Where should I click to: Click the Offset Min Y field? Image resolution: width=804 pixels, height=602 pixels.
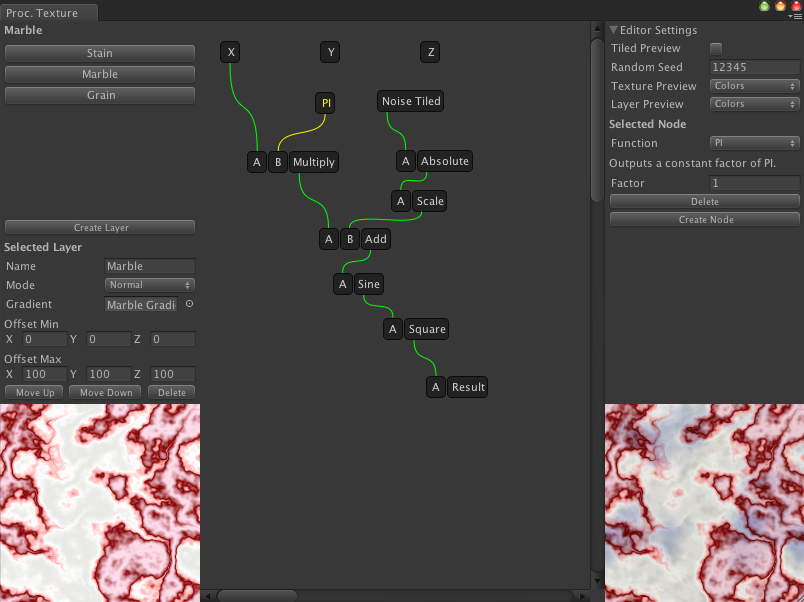tap(108, 339)
